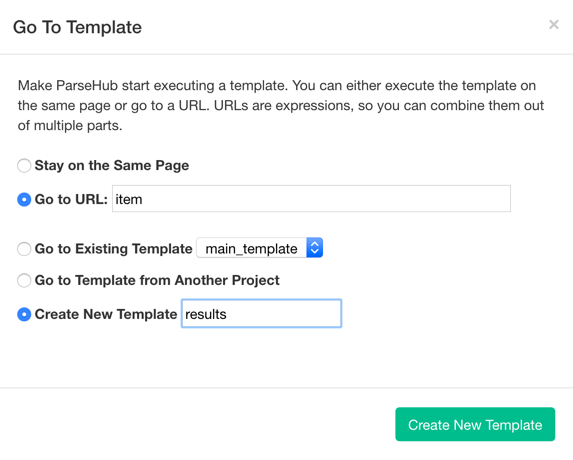This screenshot has width=573, height=460.
Task: Click the Stay on the Same Page label
Action: (112, 166)
